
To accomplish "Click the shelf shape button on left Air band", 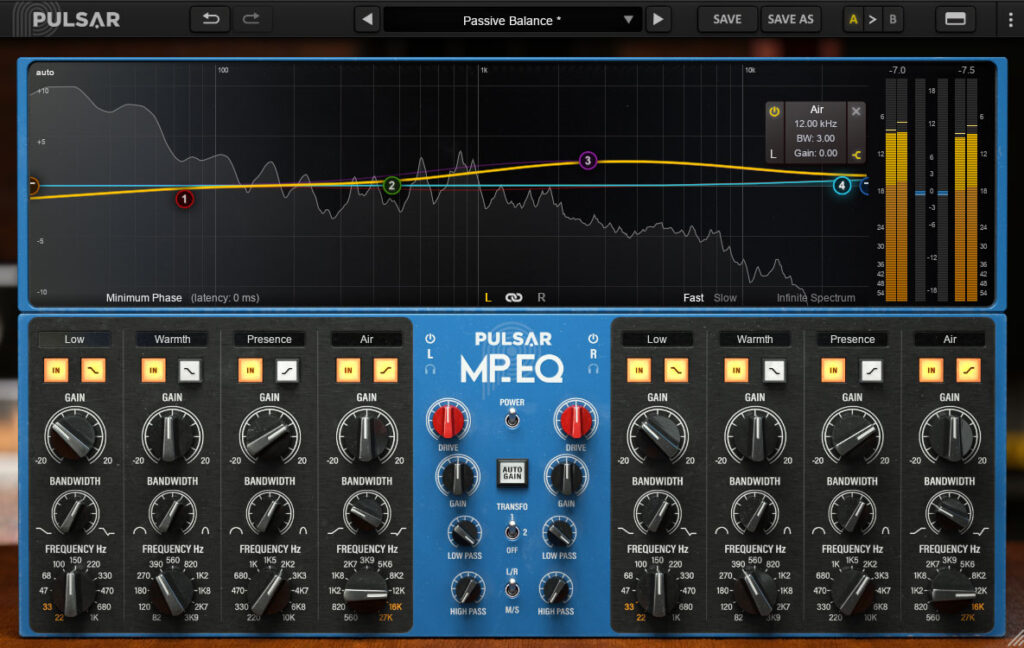I will [385, 371].
